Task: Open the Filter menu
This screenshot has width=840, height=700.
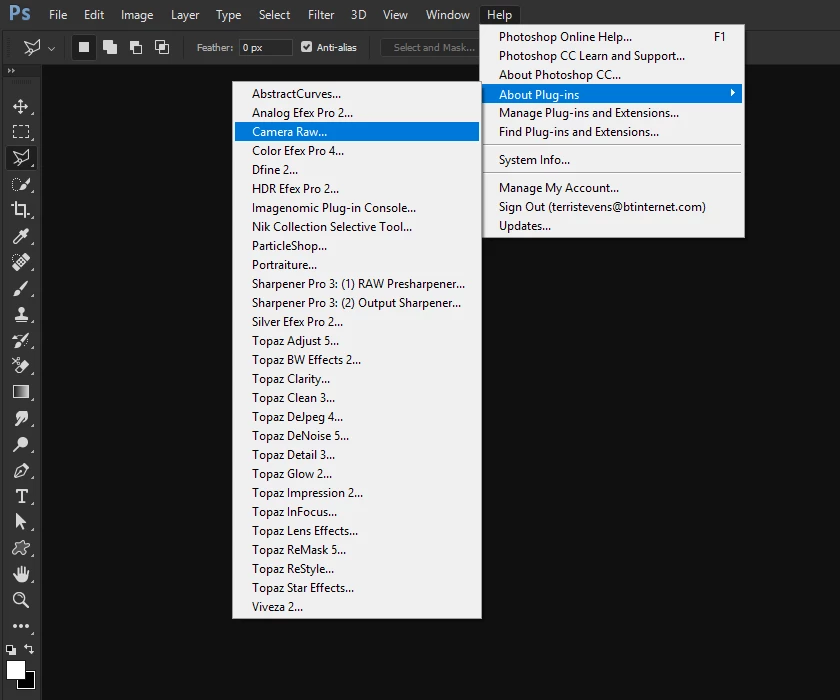Action: tap(321, 14)
